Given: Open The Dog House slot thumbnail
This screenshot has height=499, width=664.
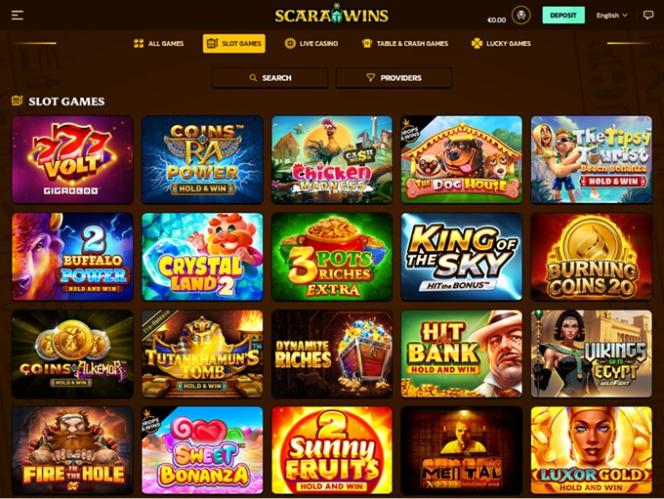Looking at the screenshot, I should pos(462,160).
